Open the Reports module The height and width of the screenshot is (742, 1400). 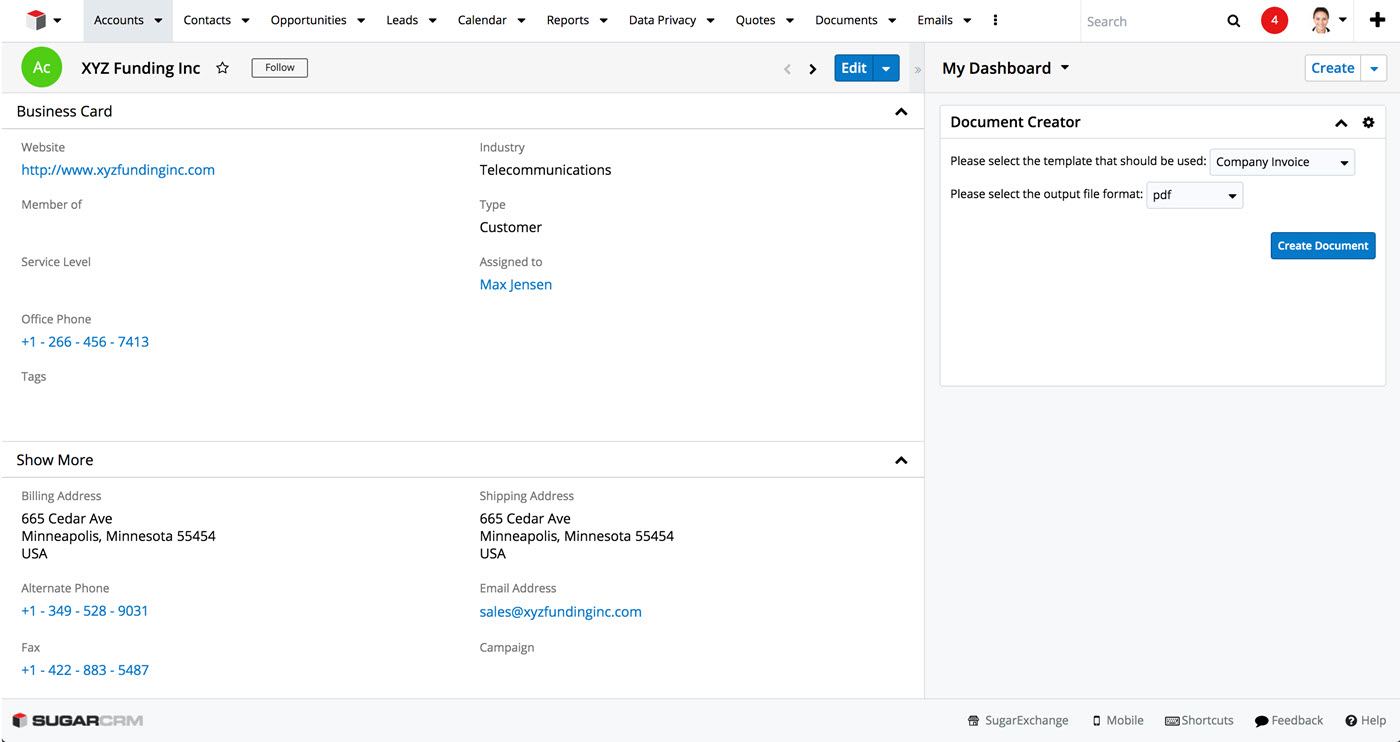tap(567, 20)
